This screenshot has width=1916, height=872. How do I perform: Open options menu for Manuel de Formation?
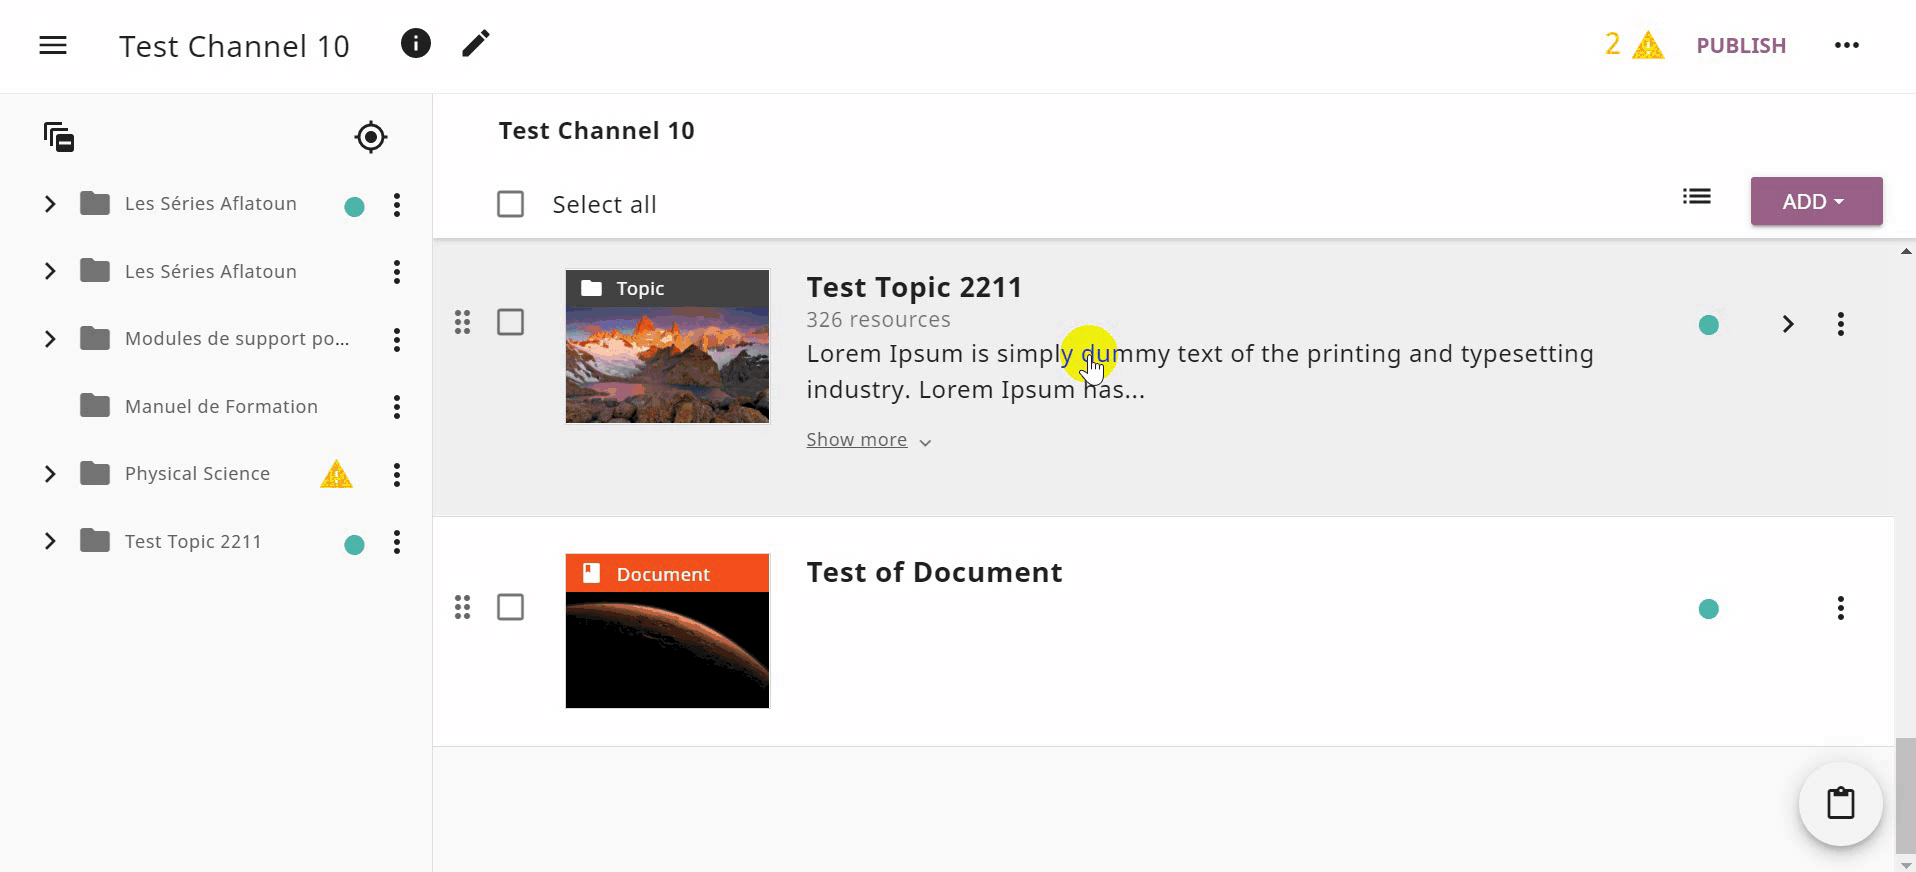pos(397,407)
